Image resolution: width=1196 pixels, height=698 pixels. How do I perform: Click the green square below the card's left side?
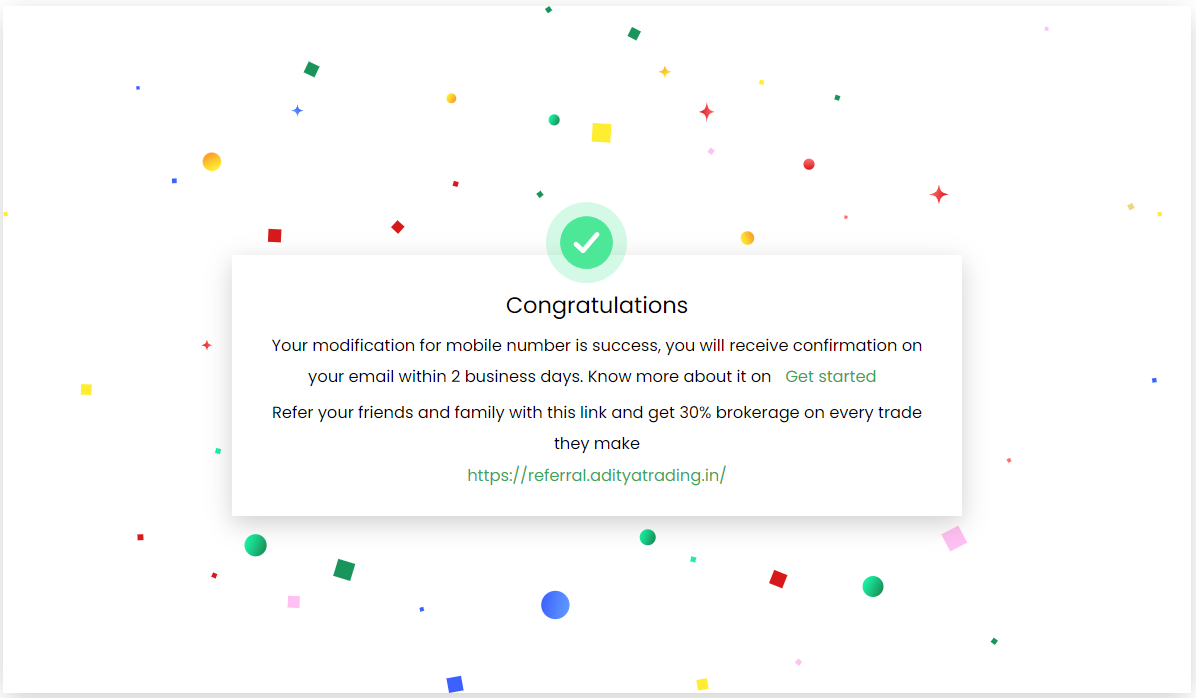pyautogui.click(x=344, y=570)
